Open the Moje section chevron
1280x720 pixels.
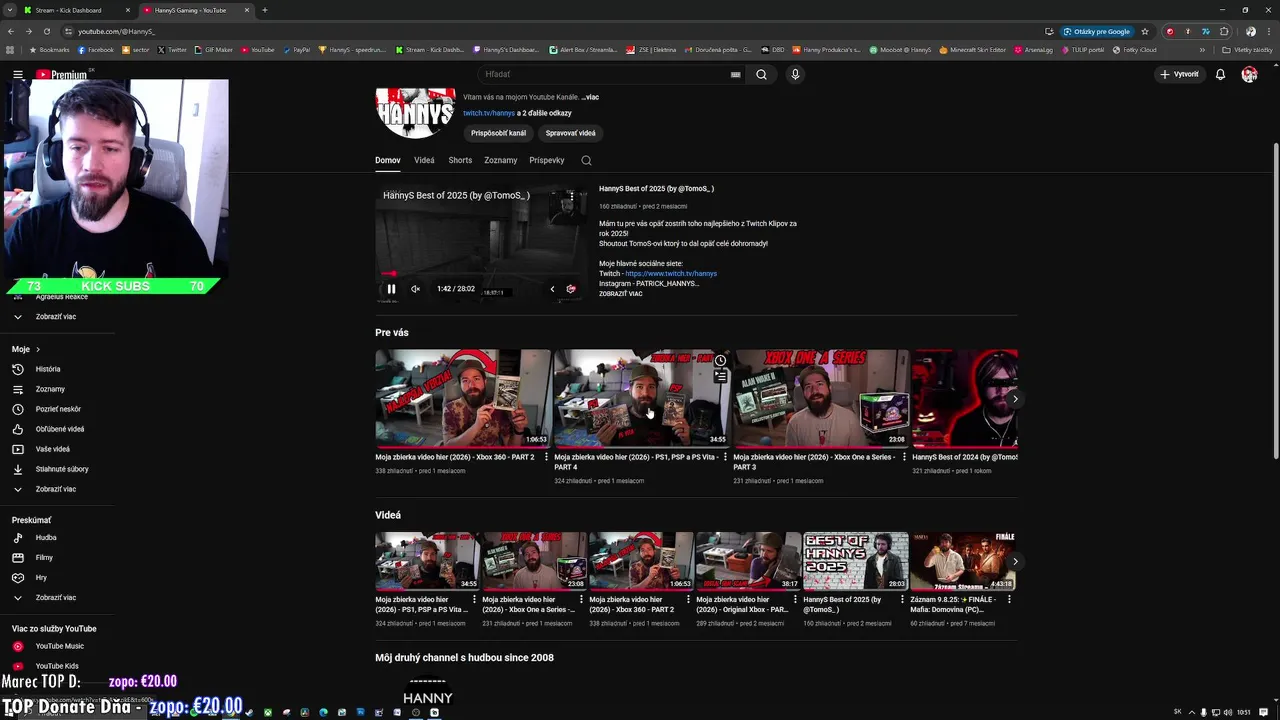(38, 349)
